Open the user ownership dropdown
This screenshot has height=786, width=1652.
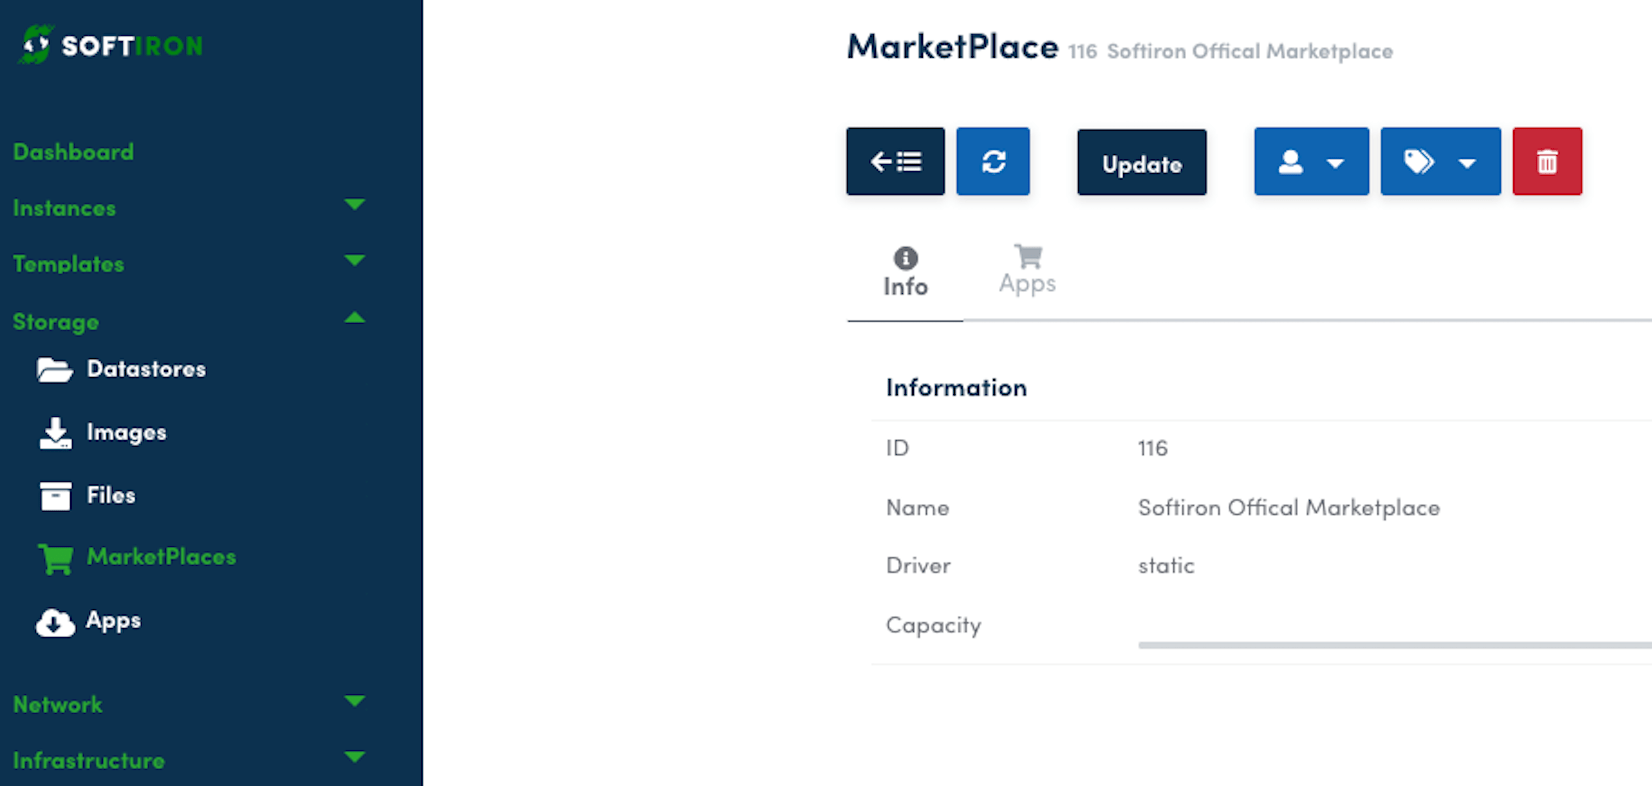click(x=1311, y=162)
